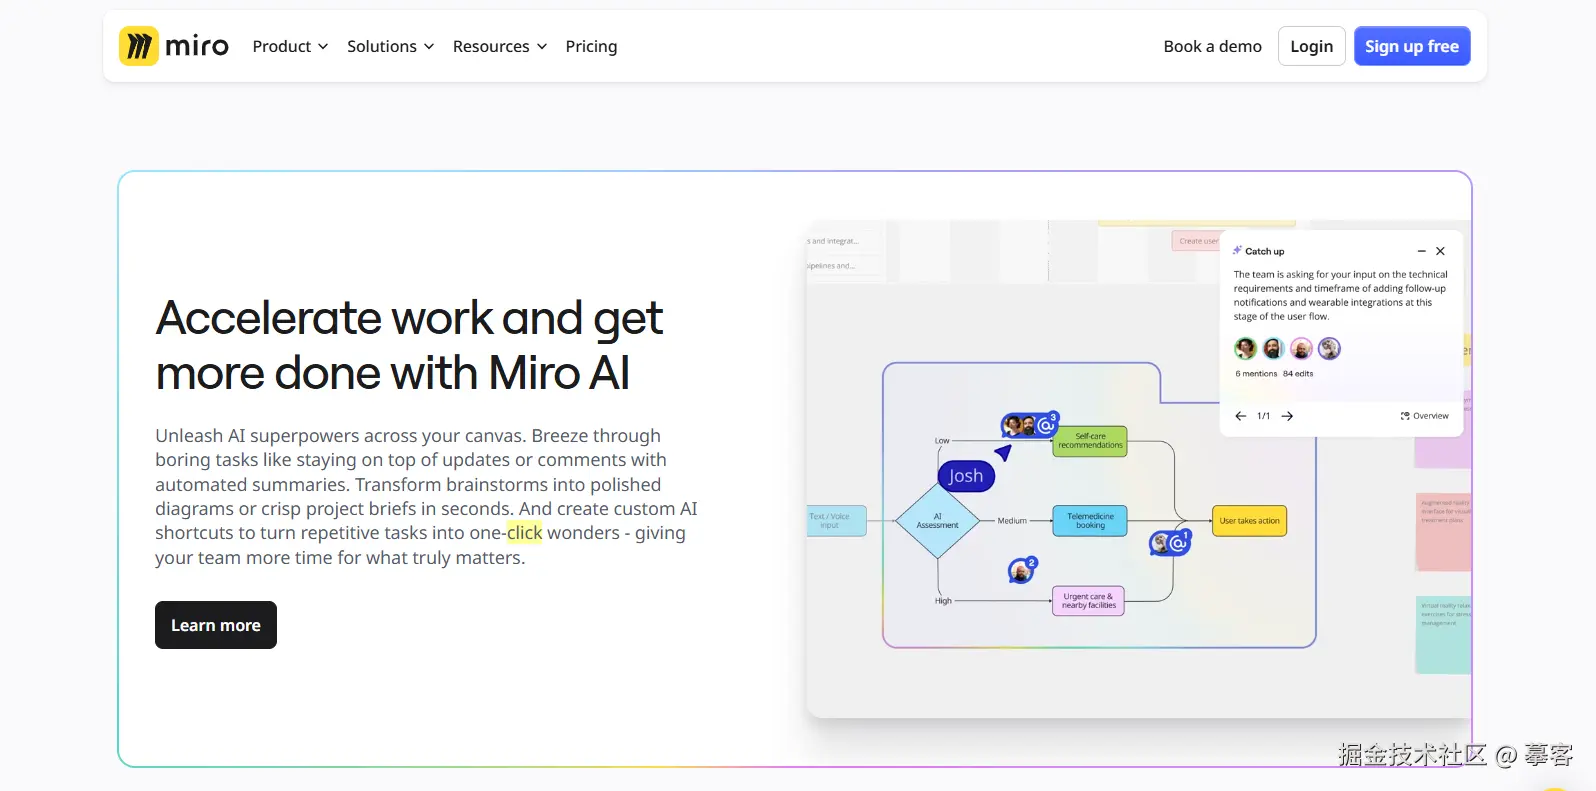Open comment avatar badge with count 2

(x=1022, y=570)
